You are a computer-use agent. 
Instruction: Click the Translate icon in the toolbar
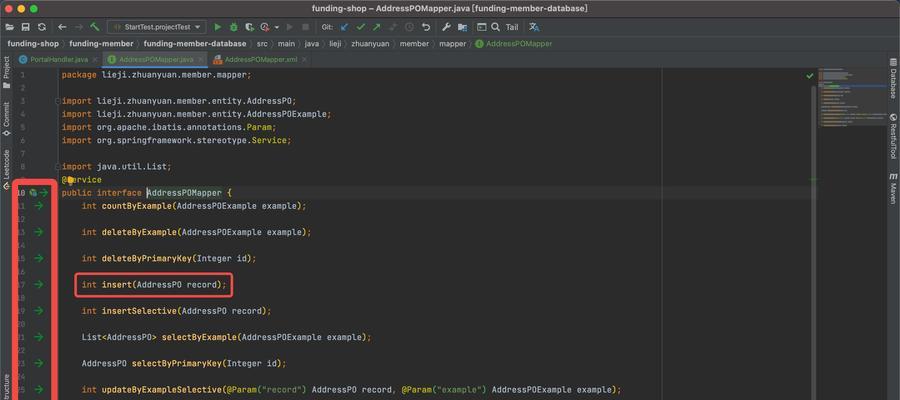pos(534,27)
